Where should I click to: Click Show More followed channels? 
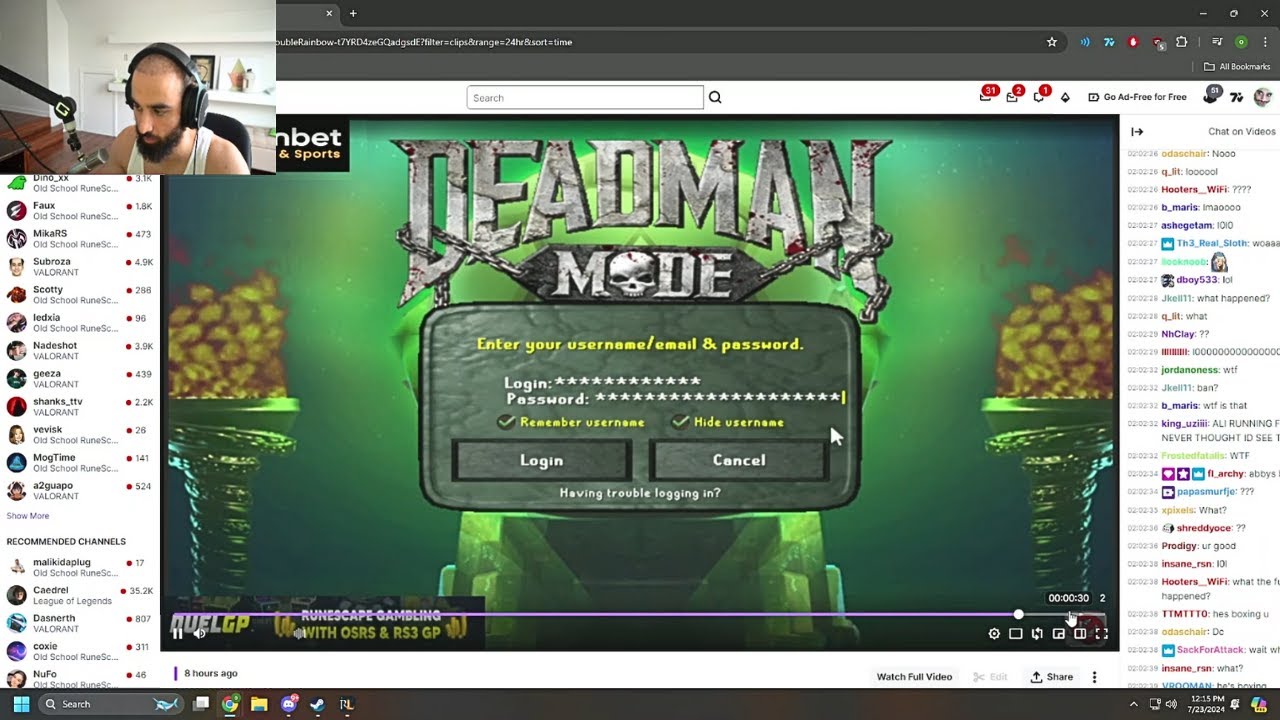(x=28, y=516)
